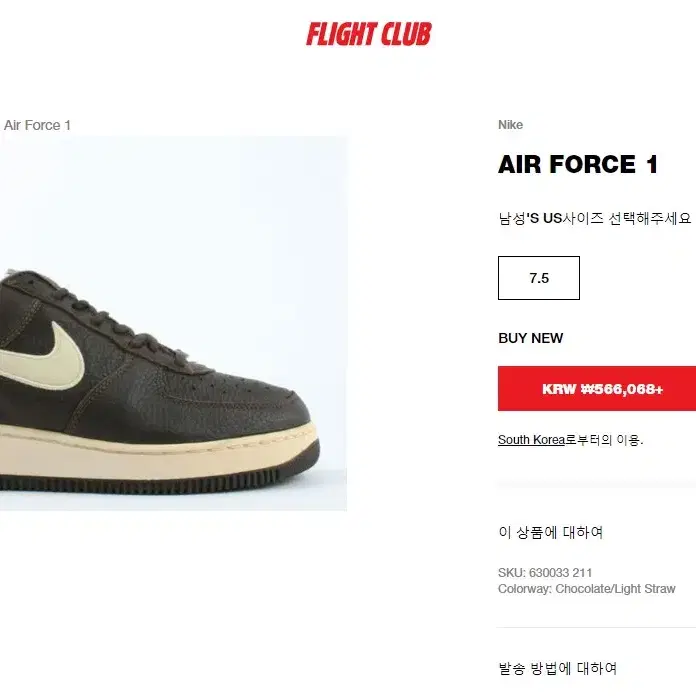Select the 7.5 size option

538,278
